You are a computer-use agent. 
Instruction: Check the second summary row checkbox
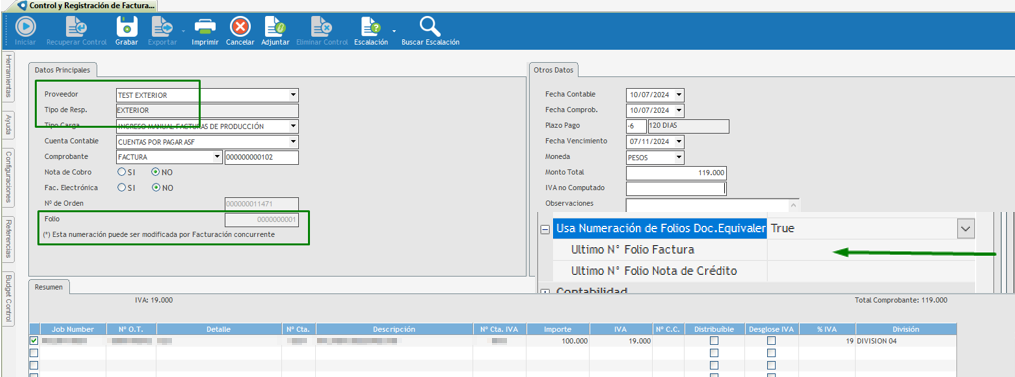click(34, 353)
